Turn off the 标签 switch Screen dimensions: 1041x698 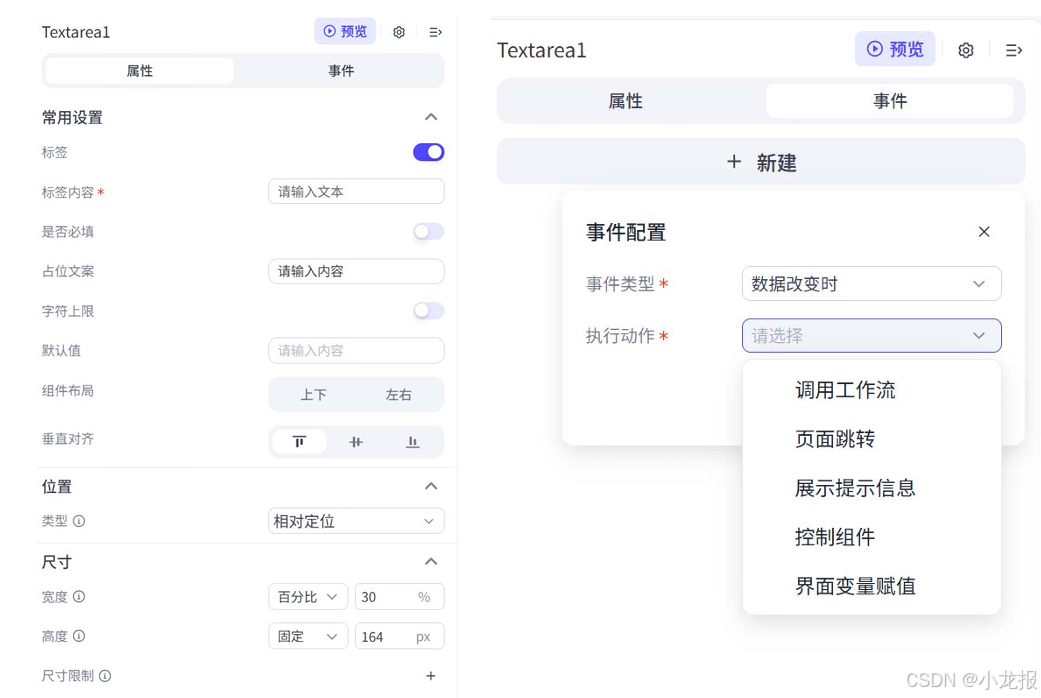pyautogui.click(x=428, y=151)
